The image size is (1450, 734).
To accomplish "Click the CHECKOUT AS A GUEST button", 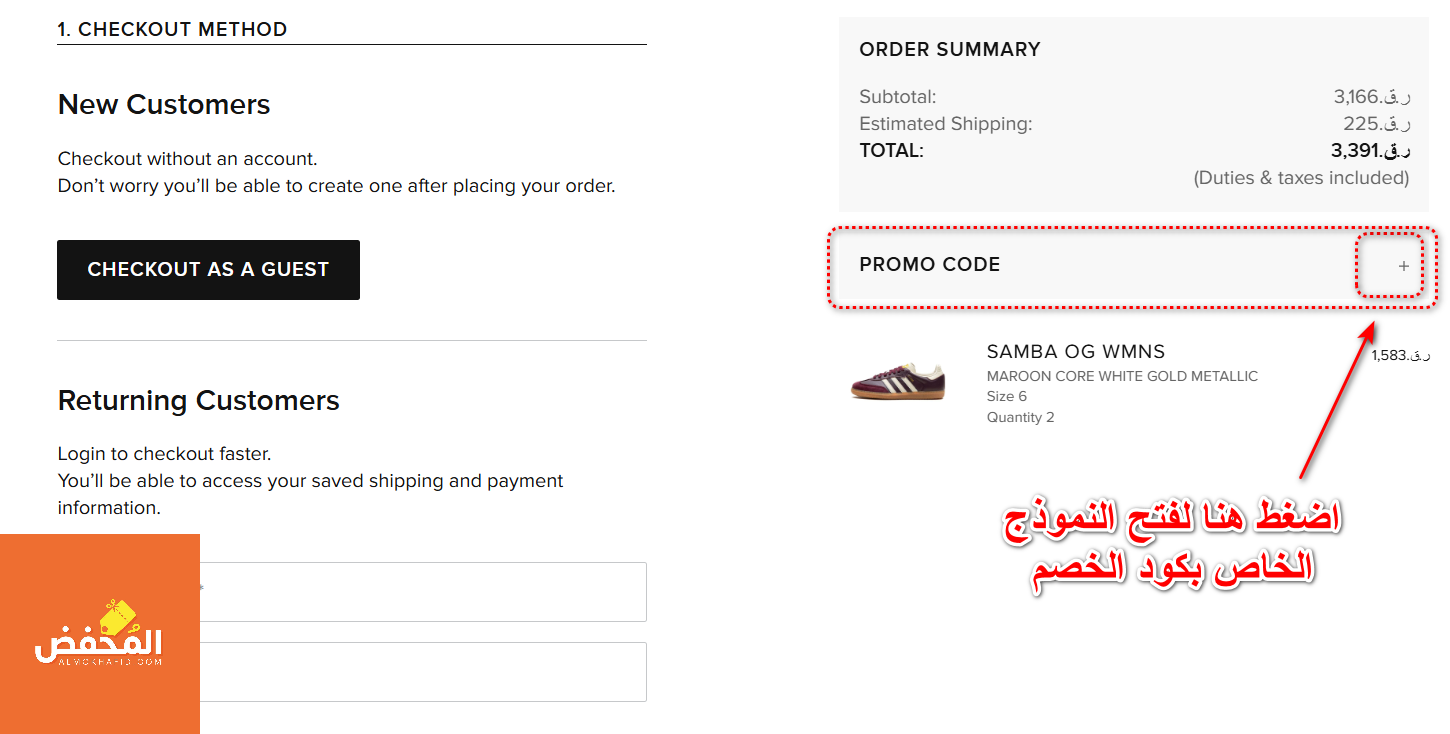I will tap(208, 270).
